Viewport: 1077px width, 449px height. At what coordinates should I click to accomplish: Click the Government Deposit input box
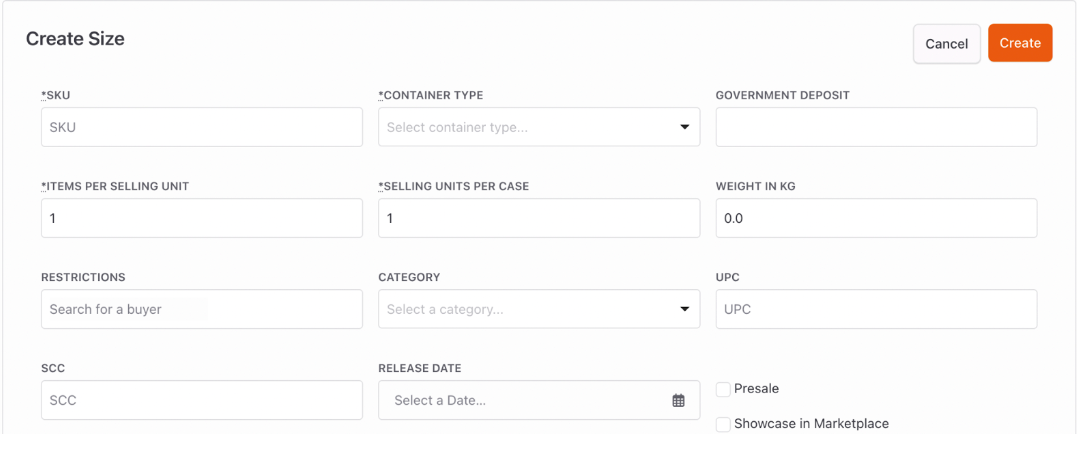[876, 127]
